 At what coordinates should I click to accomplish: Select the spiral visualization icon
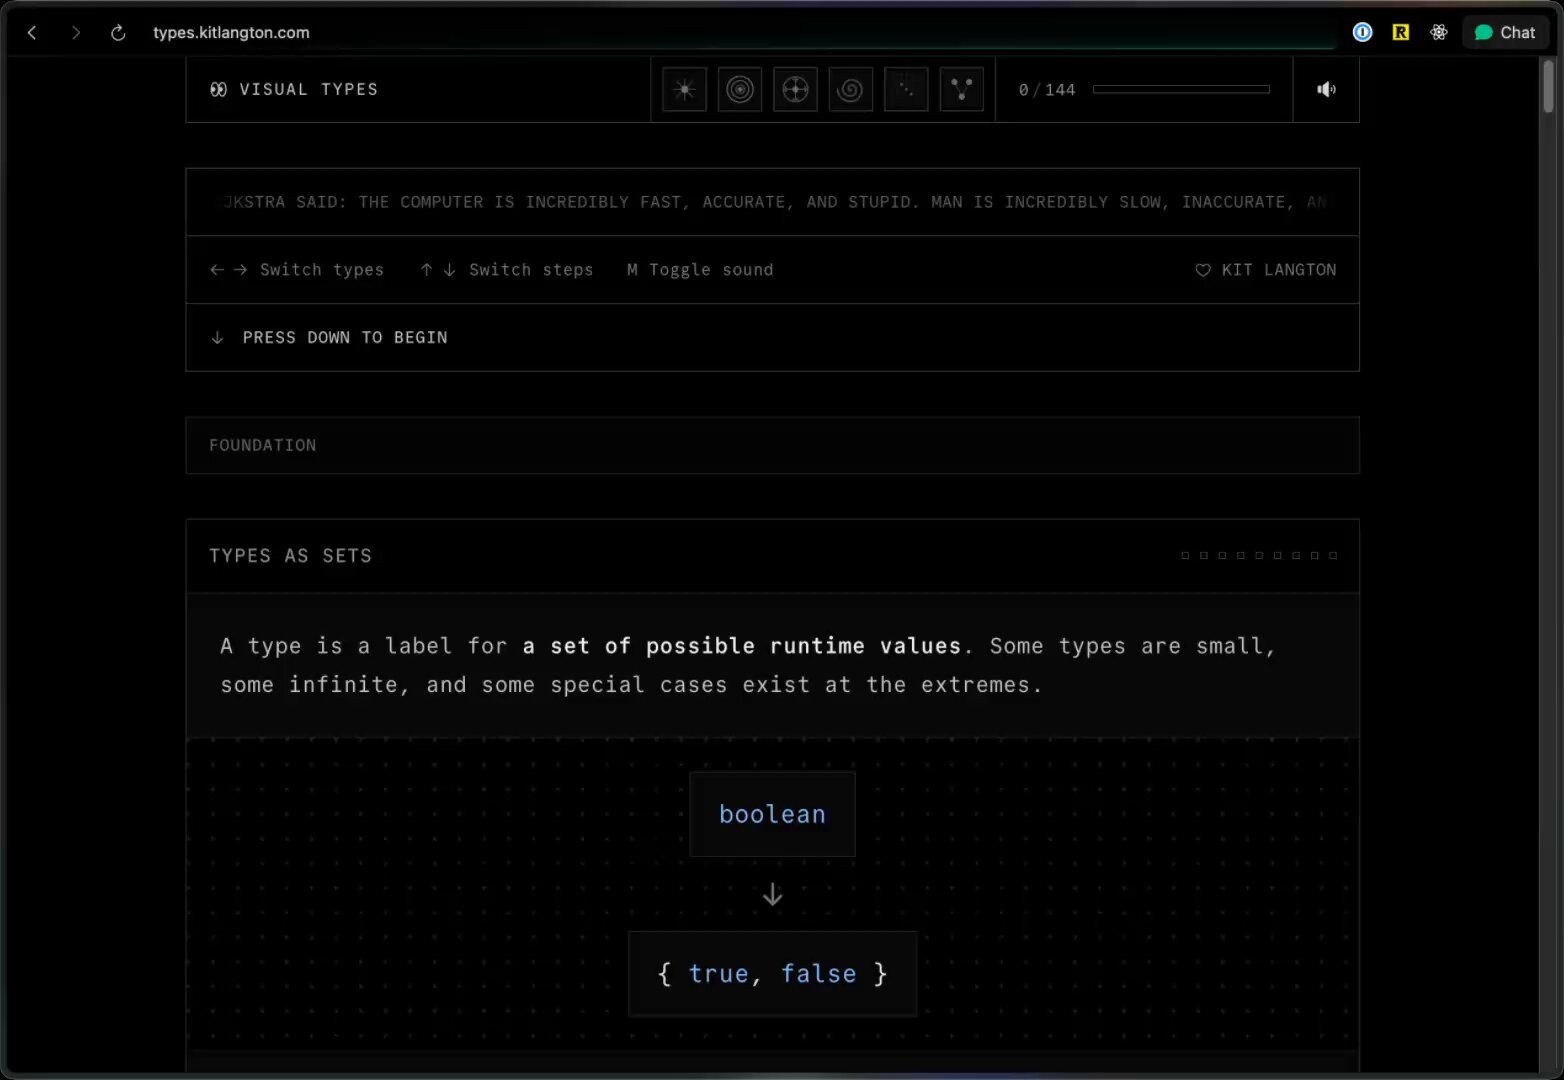[x=850, y=89]
